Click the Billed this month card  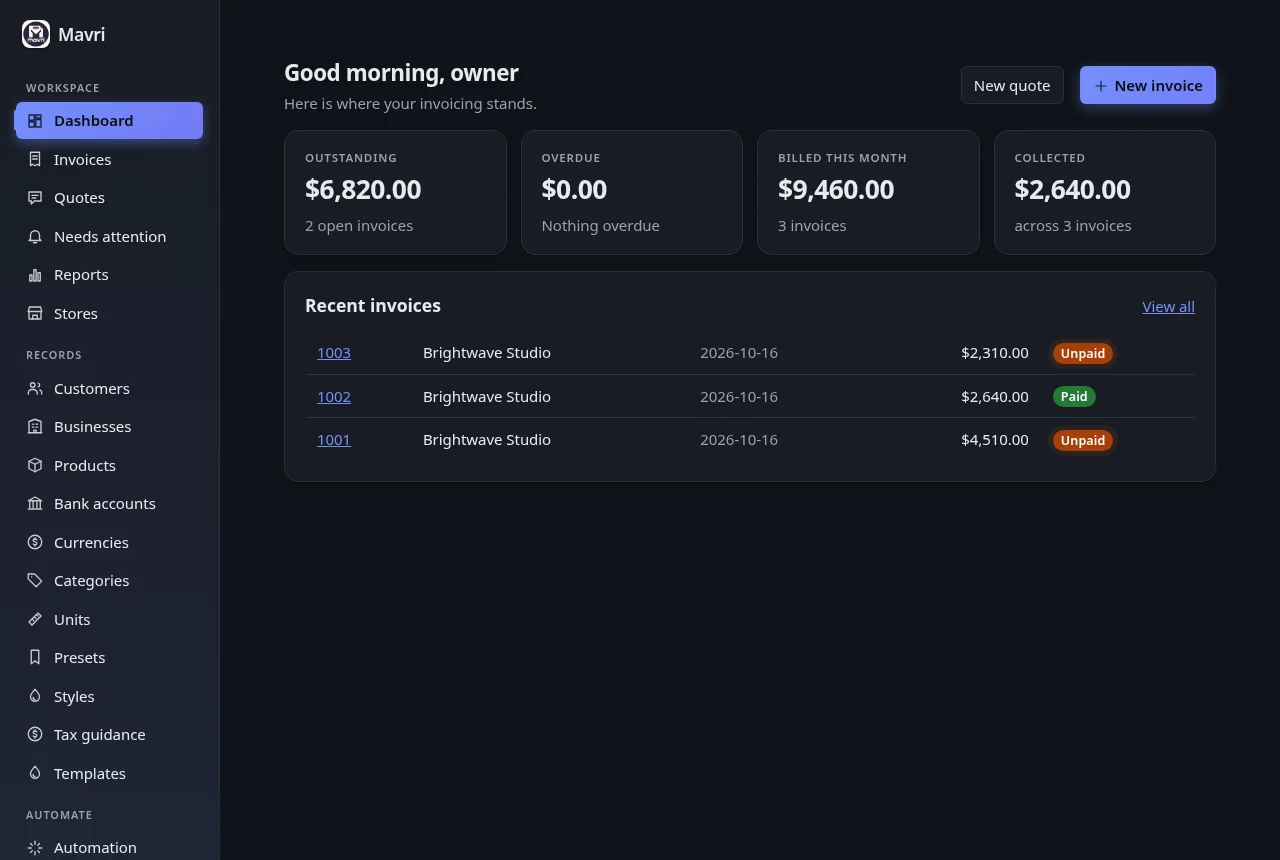click(x=868, y=192)
